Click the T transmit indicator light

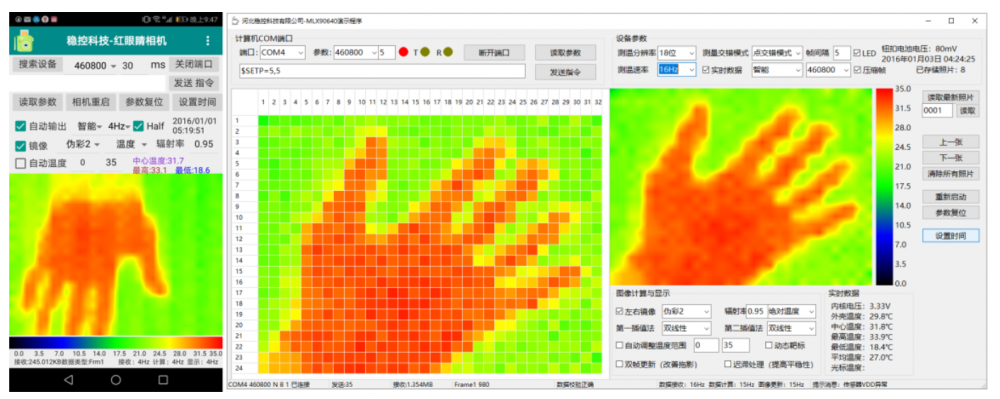pos(425,52)
